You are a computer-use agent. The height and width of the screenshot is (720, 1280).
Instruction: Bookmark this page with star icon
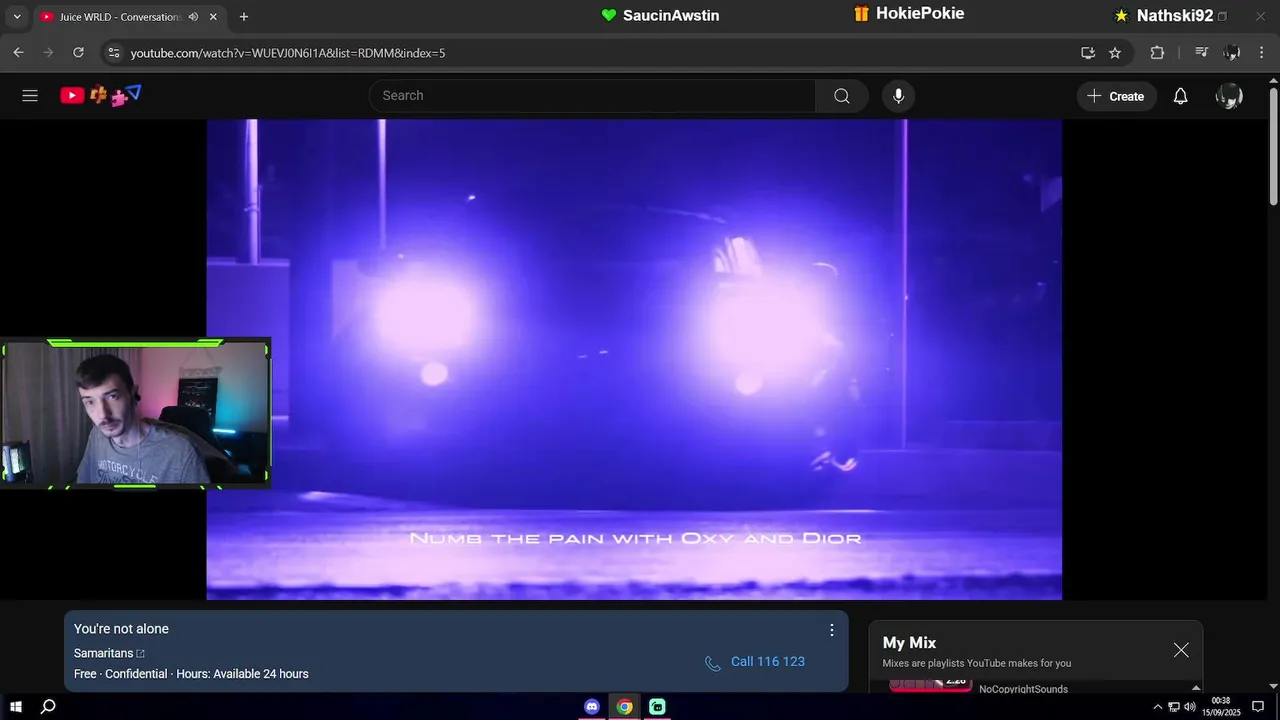[1115, 53]
